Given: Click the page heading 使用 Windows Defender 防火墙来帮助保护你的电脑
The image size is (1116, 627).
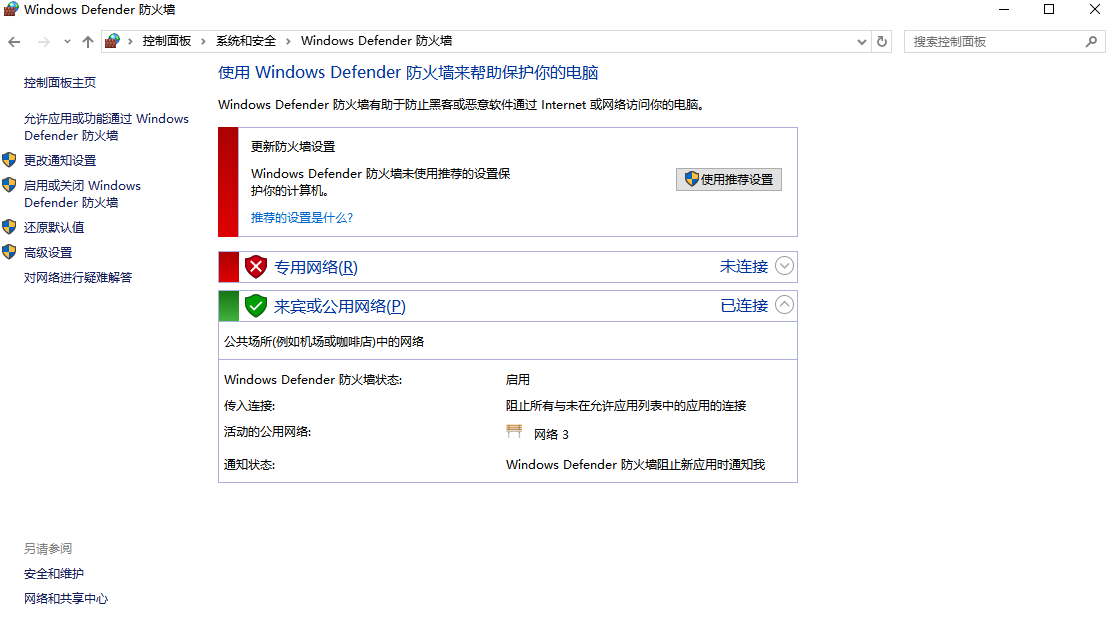Looking at the screenshot, I should click(x=408, y=73).
